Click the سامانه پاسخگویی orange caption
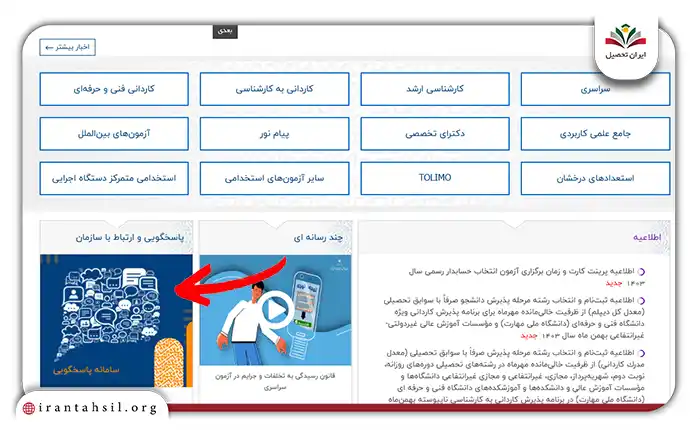The height and width of the screenshot is (430, 700). click(x=86, y=369)
